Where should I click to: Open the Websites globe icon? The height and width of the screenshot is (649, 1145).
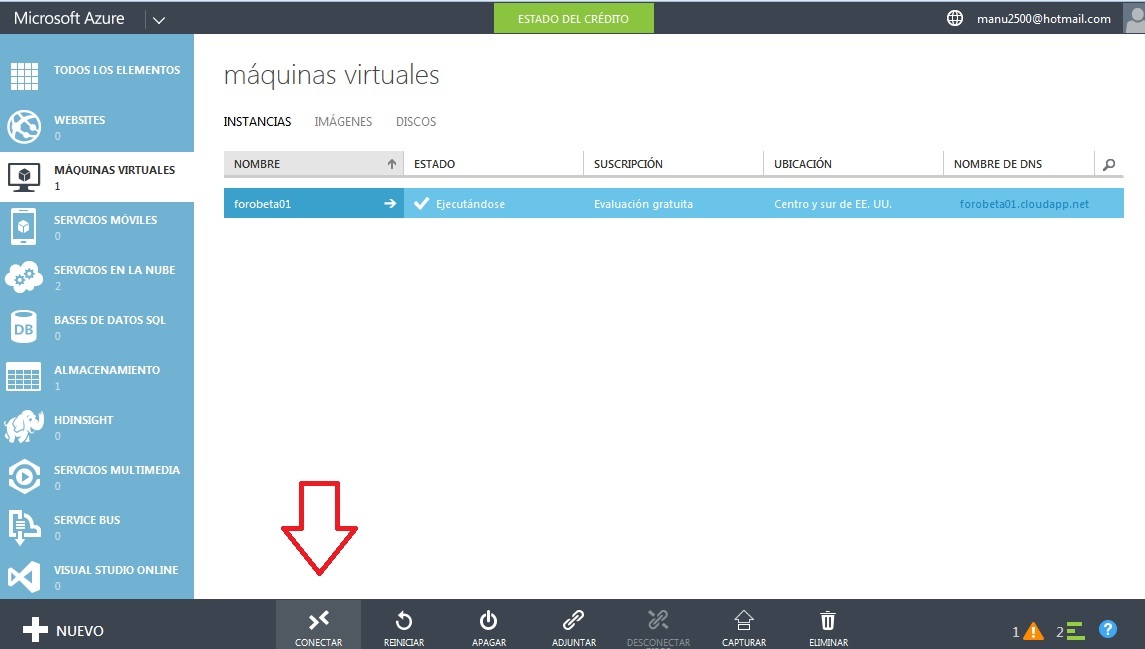24,126
